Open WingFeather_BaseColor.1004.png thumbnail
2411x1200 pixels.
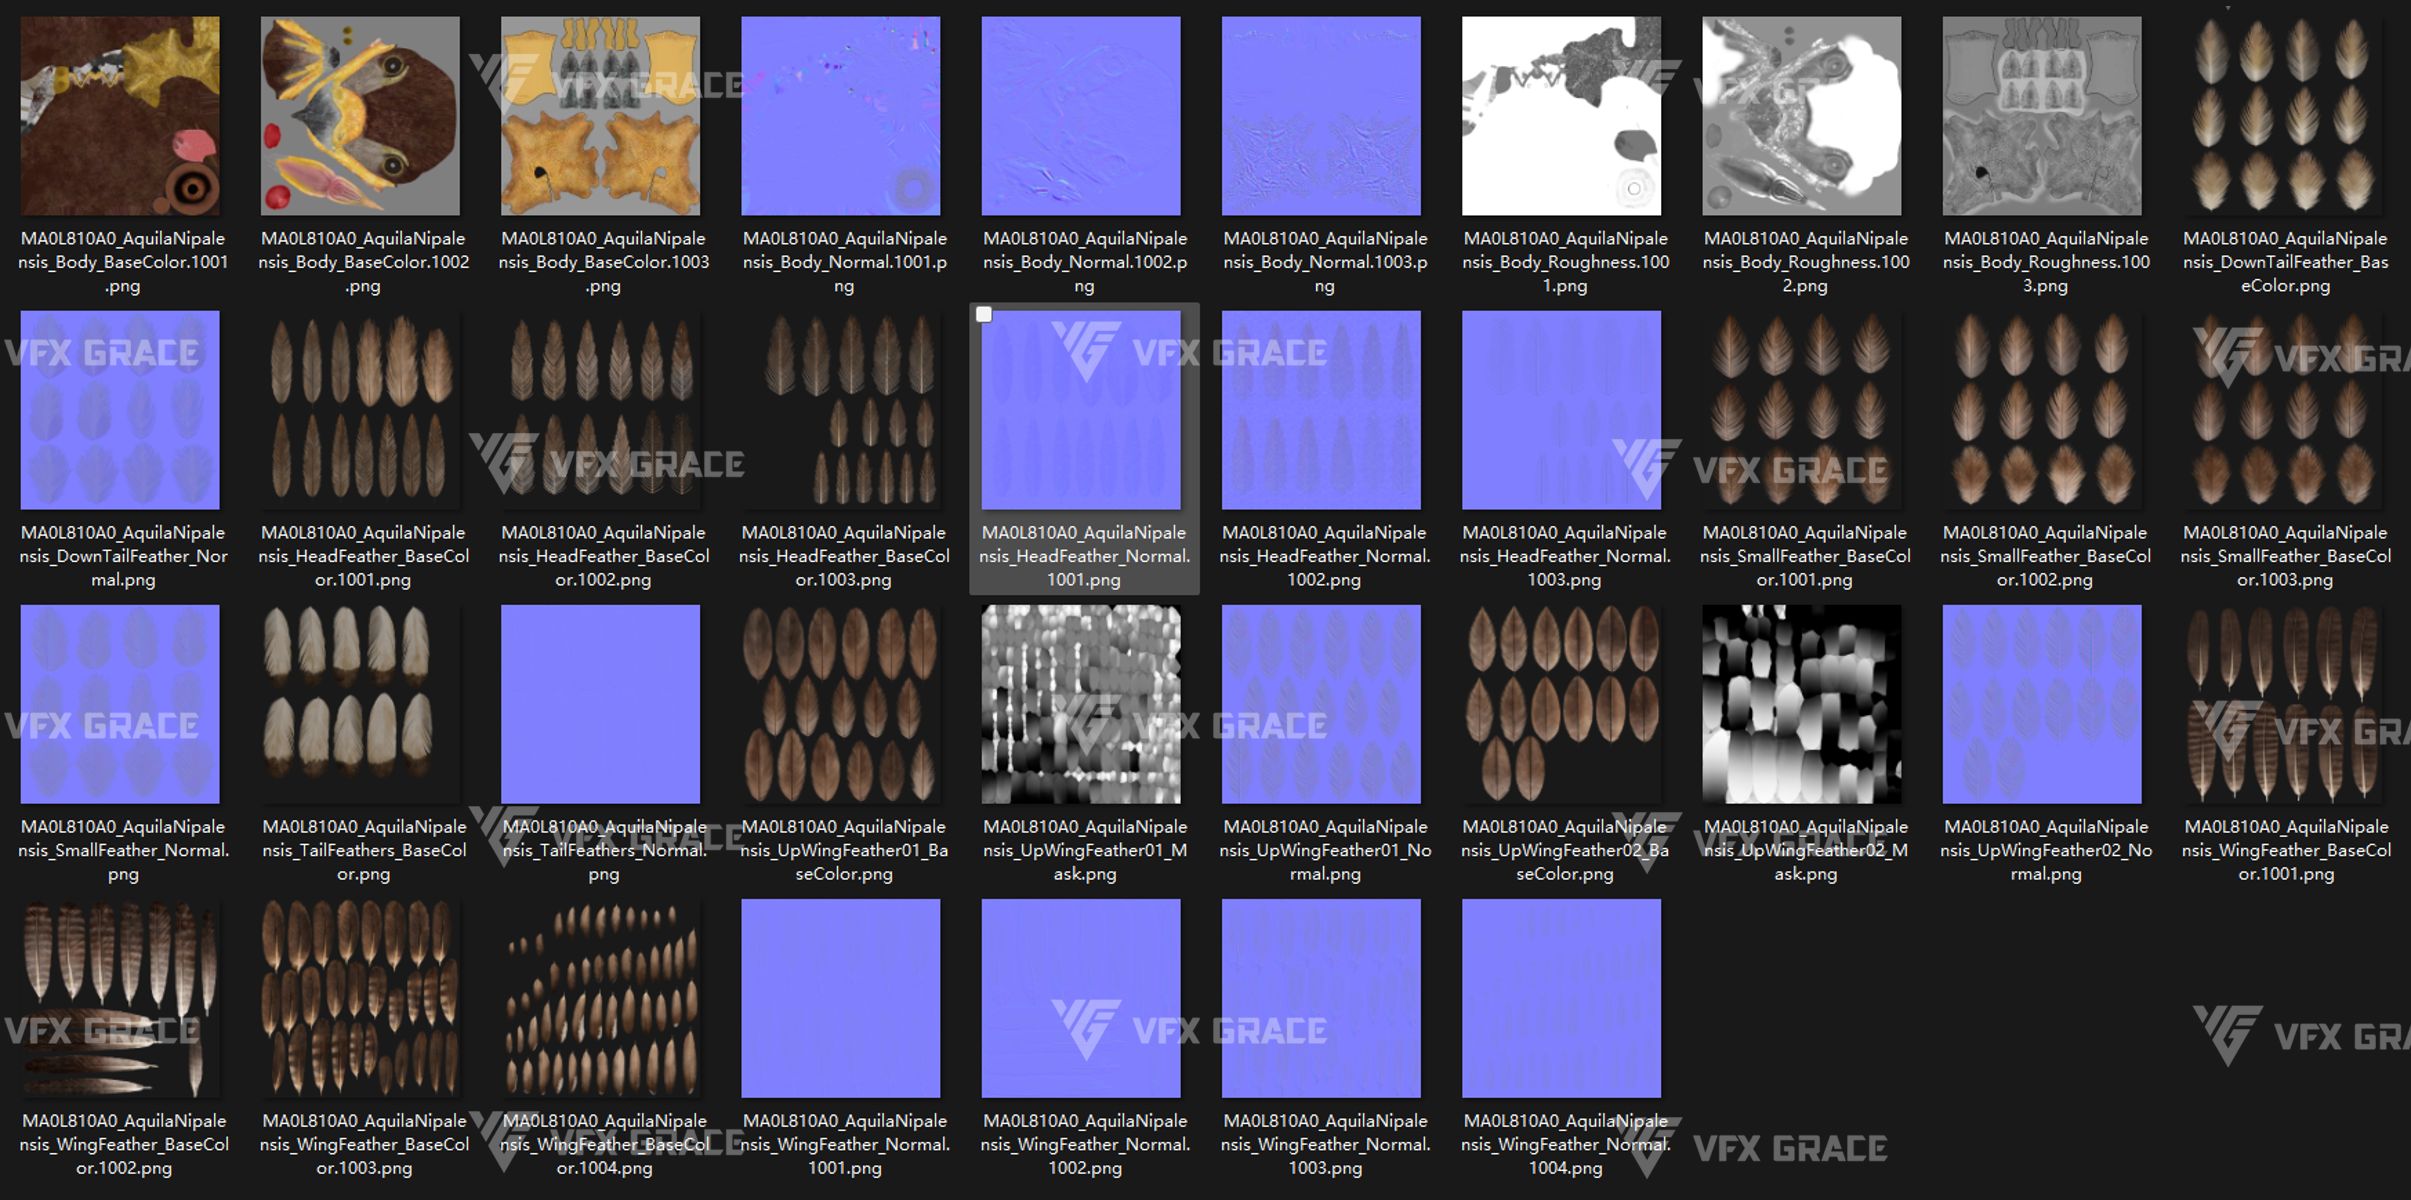pyautogui.click(x=600, y=998)
